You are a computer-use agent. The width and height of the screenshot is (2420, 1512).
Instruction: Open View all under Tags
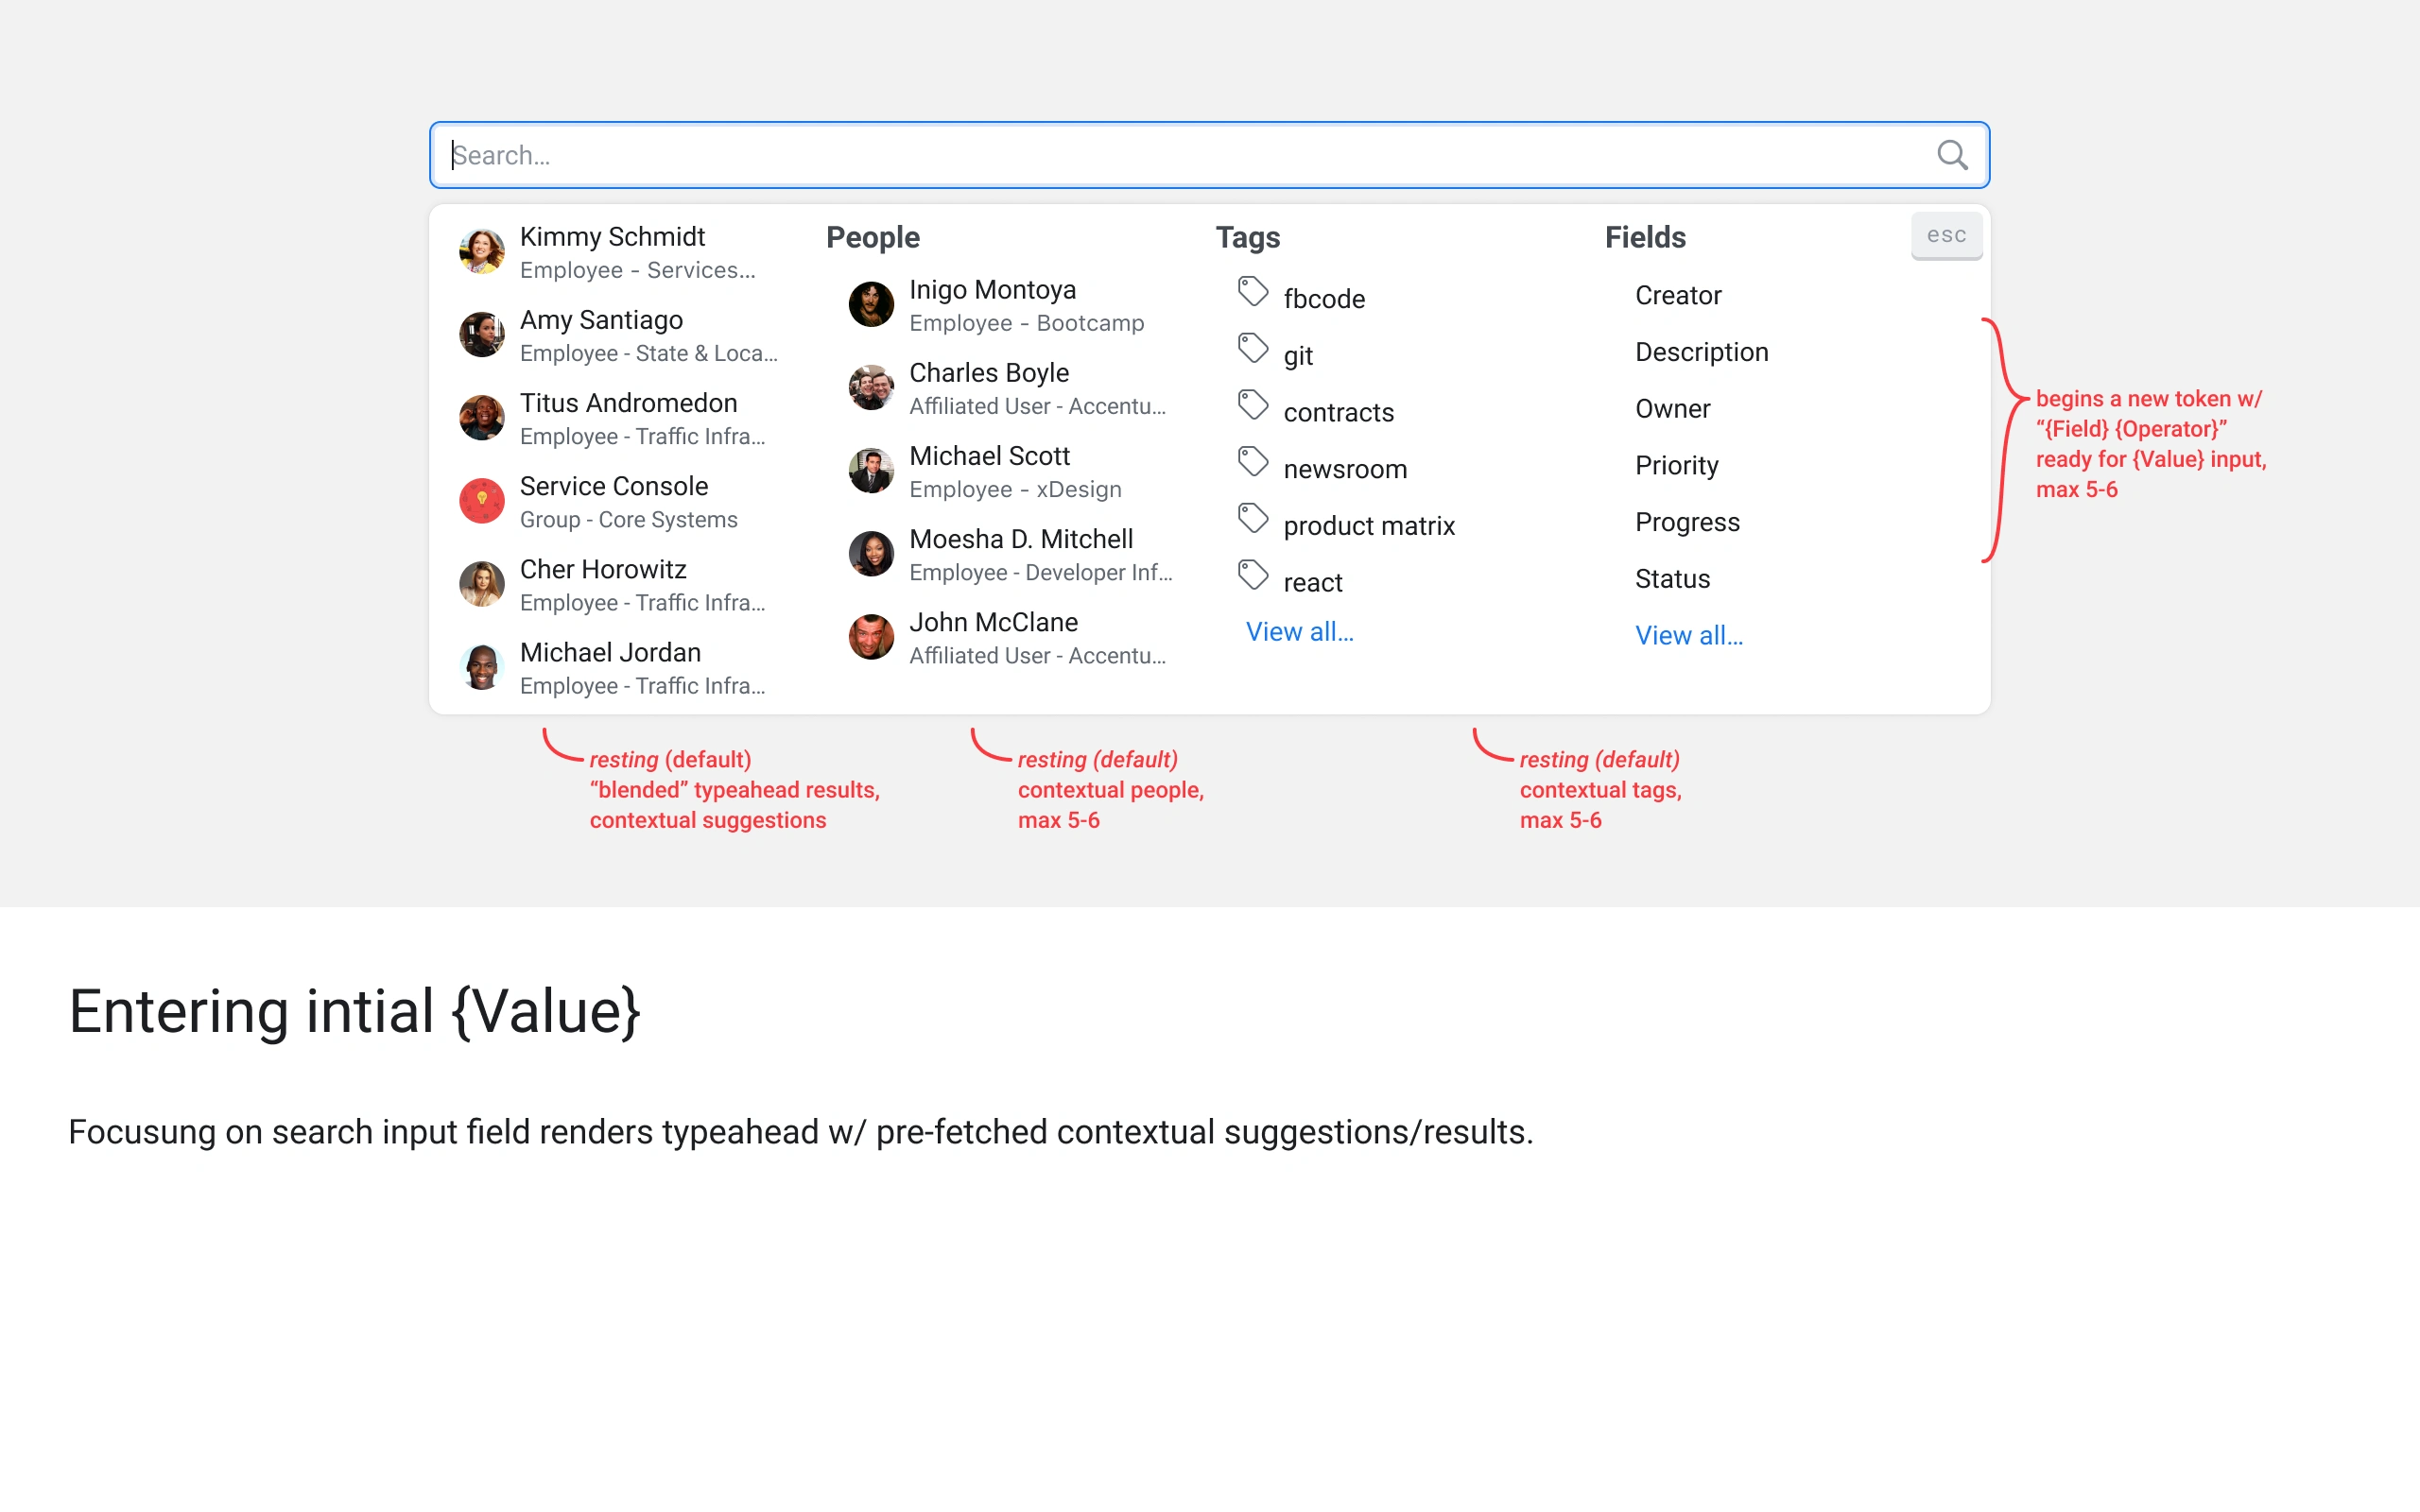click(1299, 632)
